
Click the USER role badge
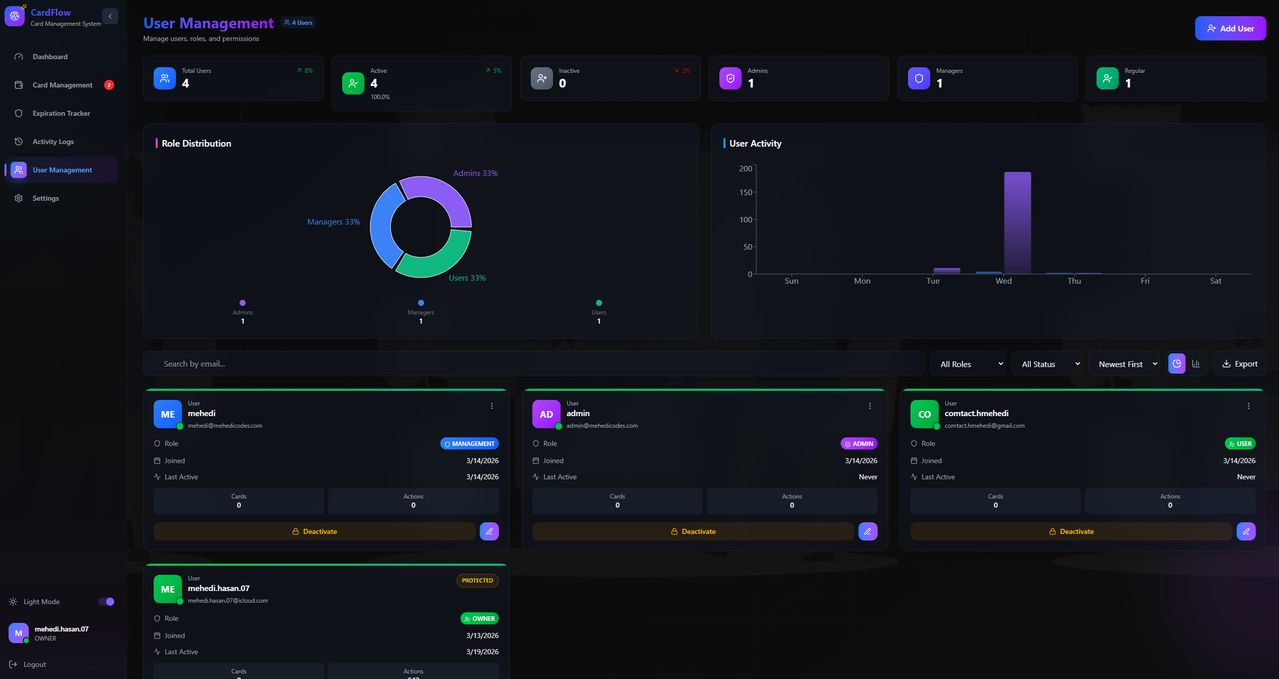tap(1241, 444)
